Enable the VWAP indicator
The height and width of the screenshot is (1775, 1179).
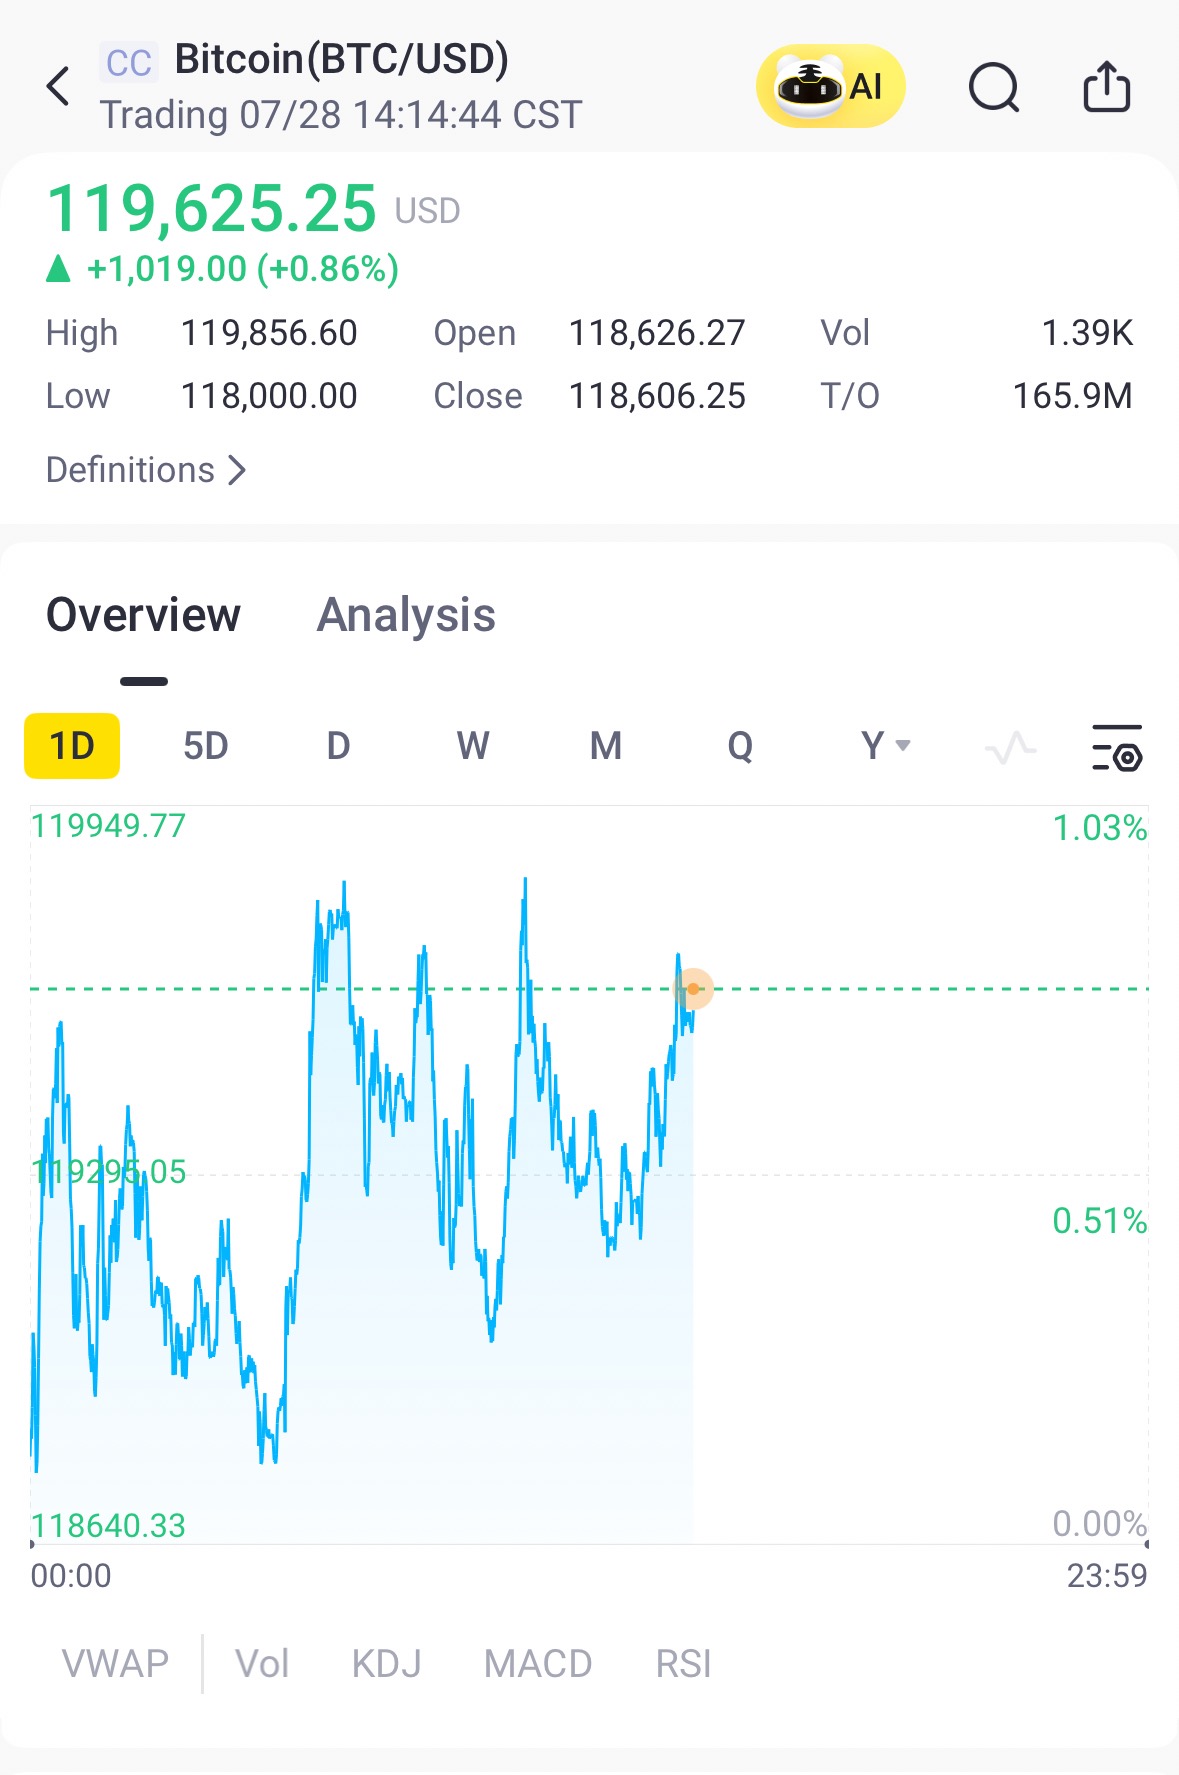pos(115,1664)
